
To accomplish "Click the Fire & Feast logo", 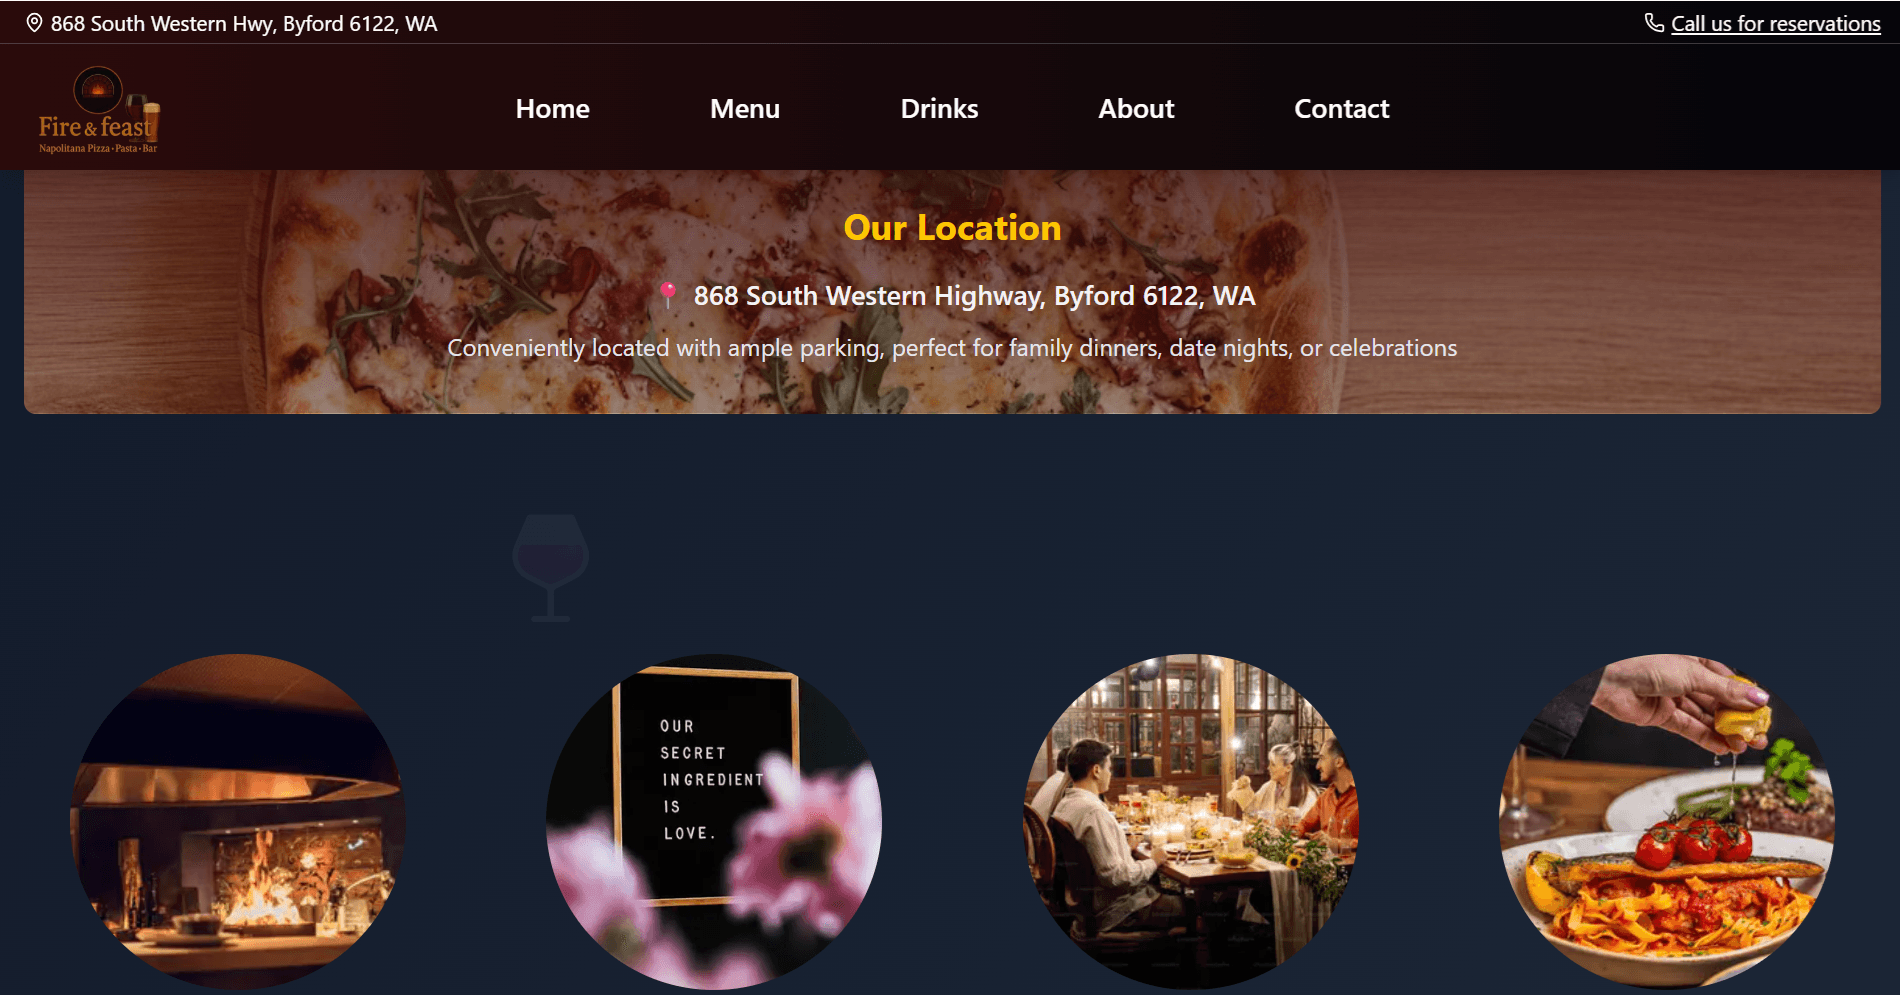I will 98,109.
